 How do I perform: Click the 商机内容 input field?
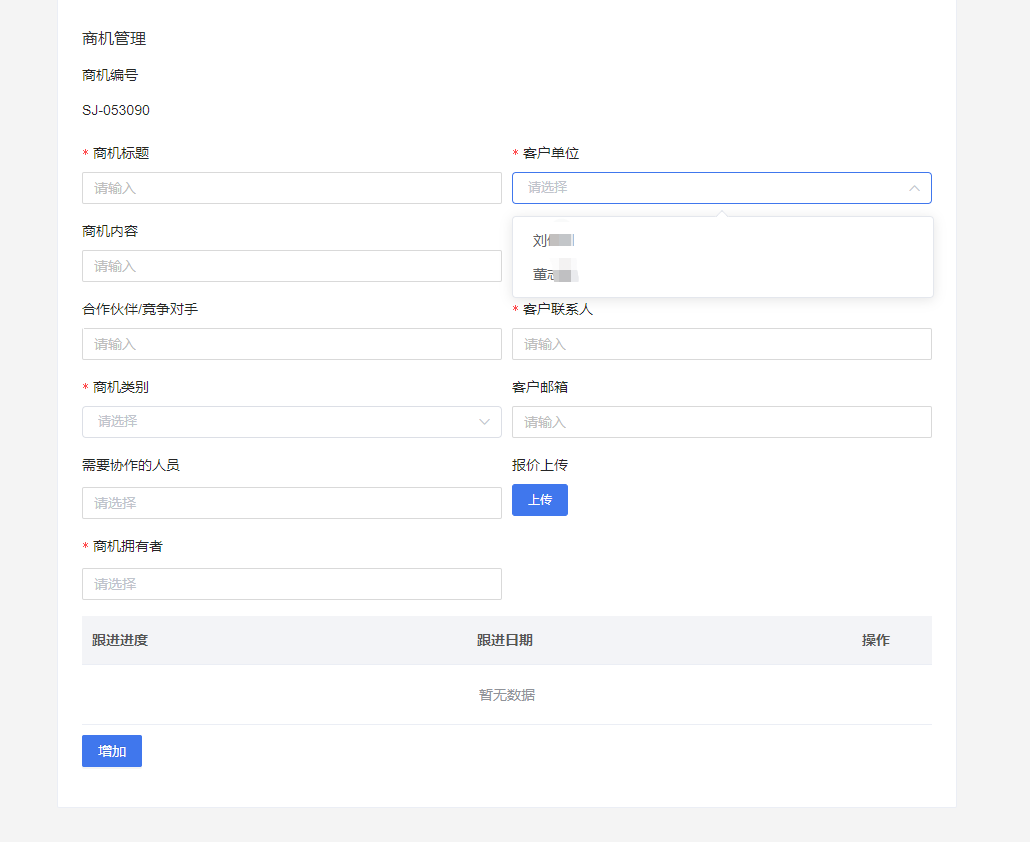[292, 266]
